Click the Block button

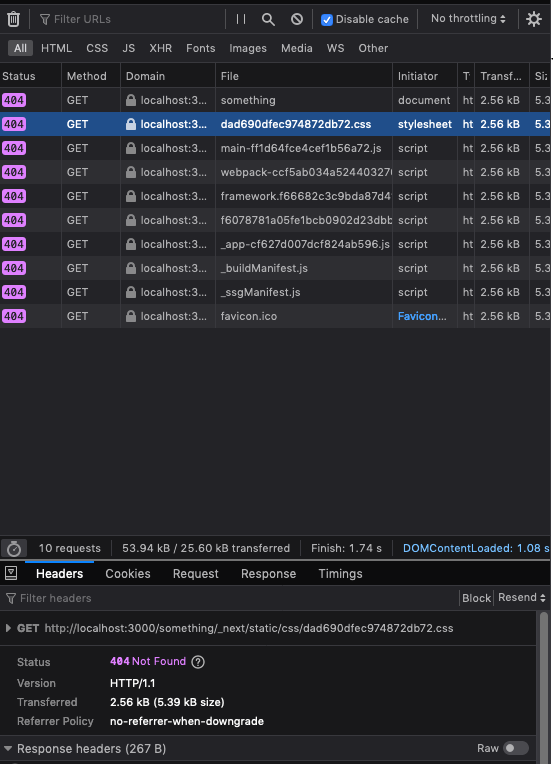(476, 598)
